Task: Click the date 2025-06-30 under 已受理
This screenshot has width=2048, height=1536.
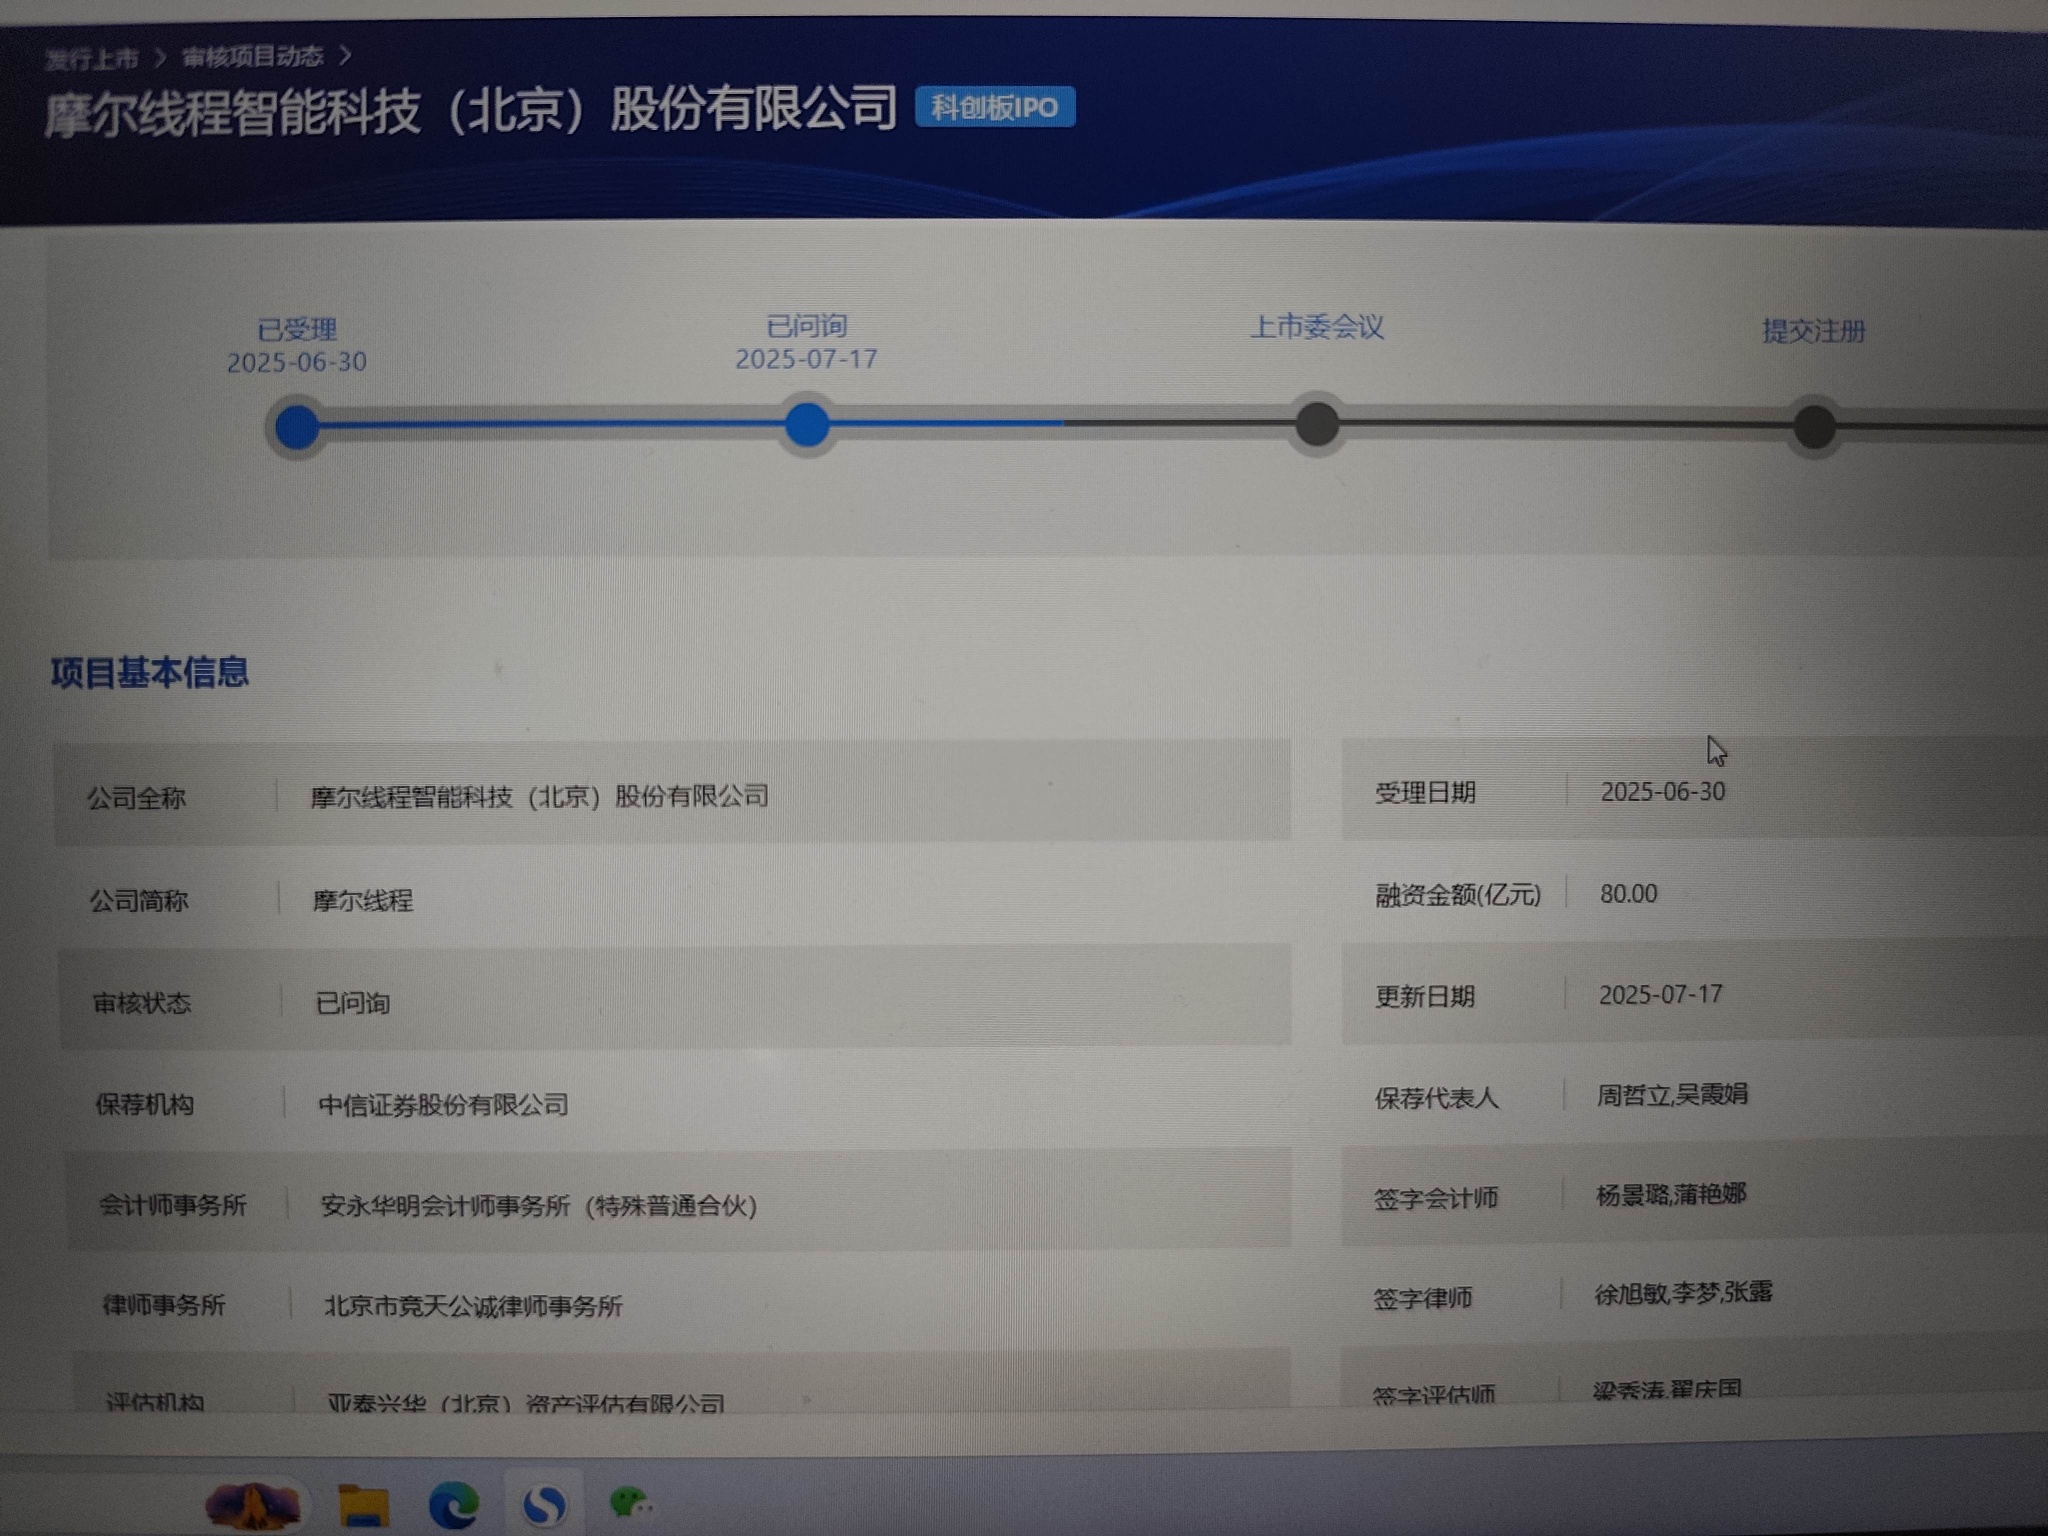Action: coord(297,362)
